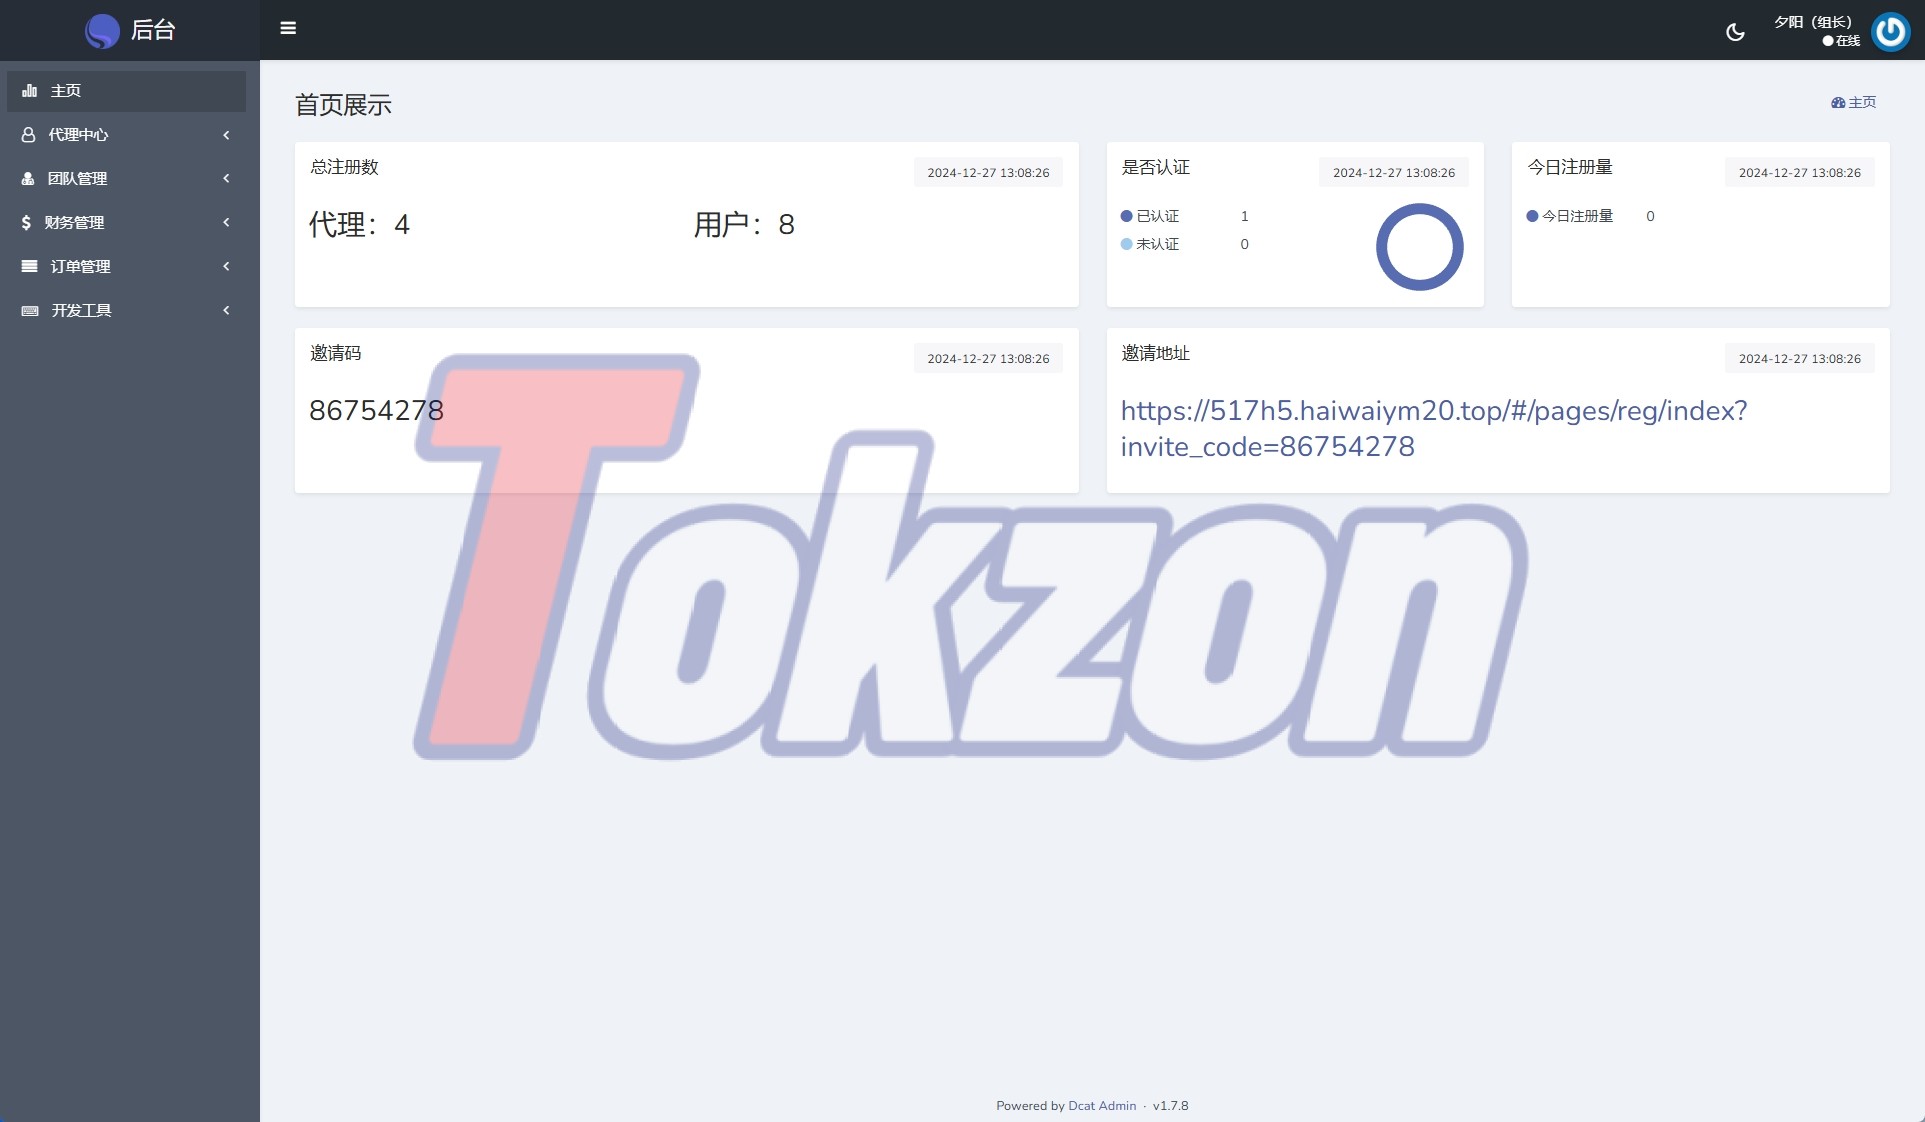This screenshot has width=1925, height=1122.
Task: Click the 团队管理 person icon
Action: (x=28, y=179)
